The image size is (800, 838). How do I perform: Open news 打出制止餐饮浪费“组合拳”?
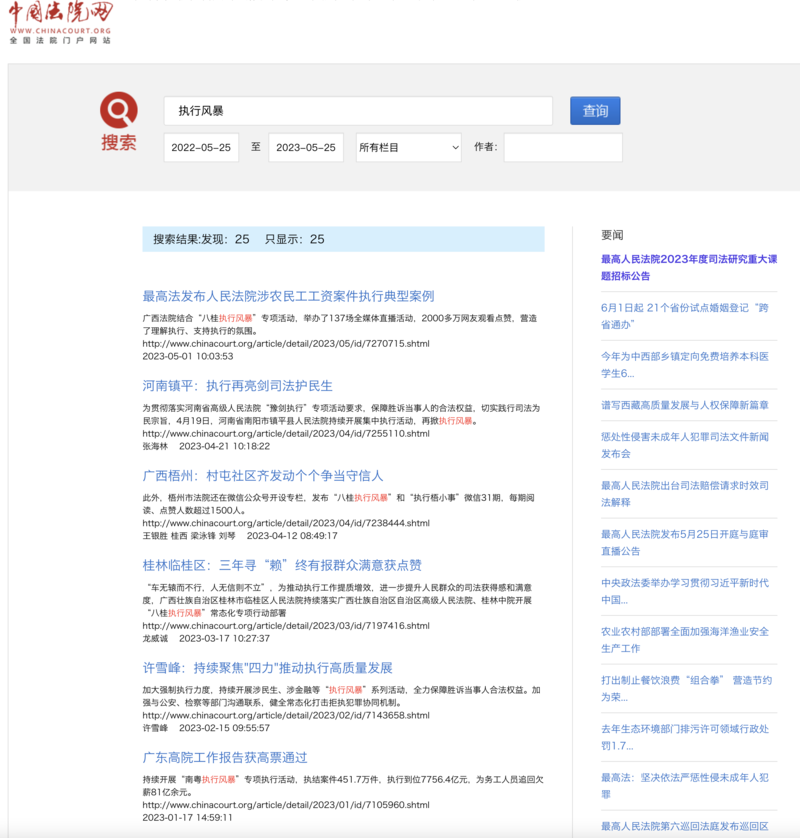tap(686, 688)
